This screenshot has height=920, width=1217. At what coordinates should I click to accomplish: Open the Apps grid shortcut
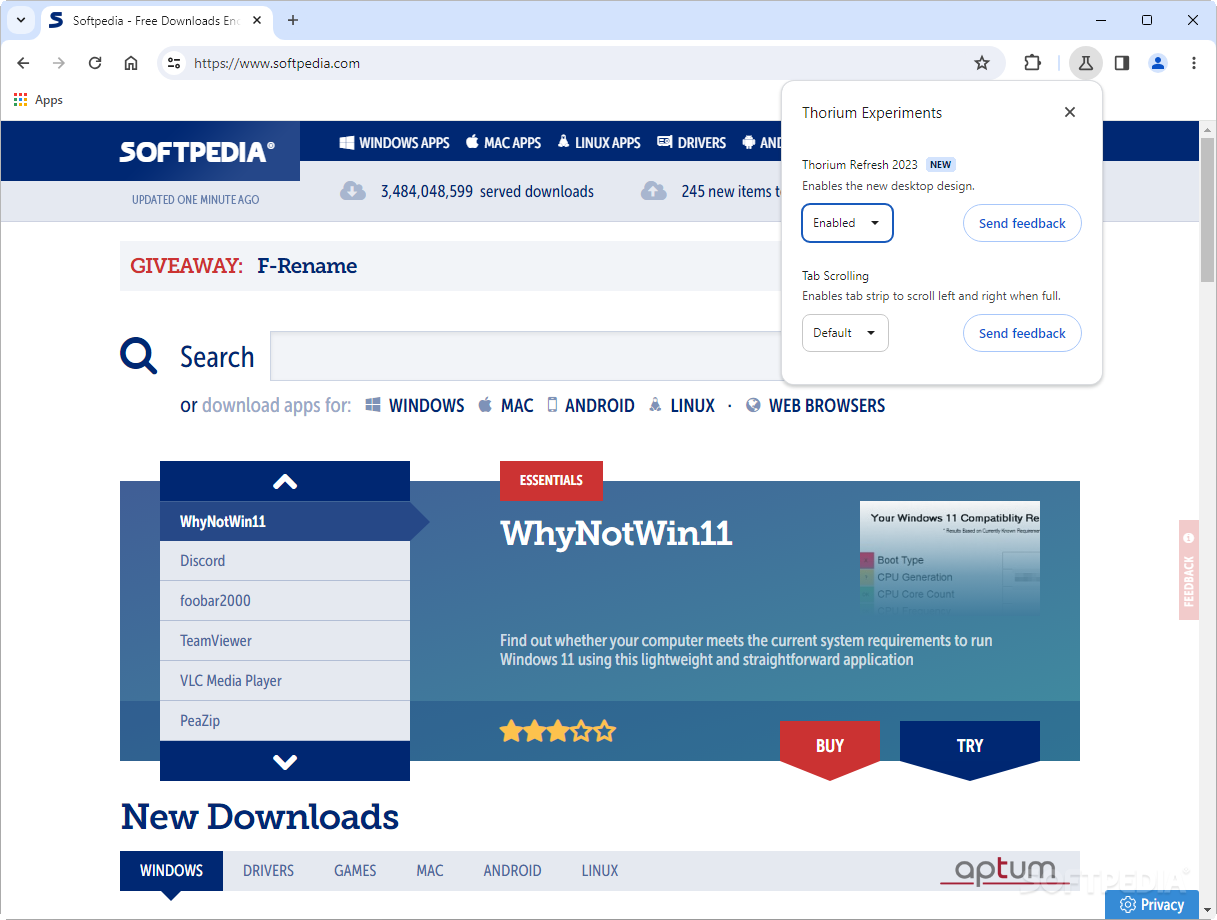(38, 100)
